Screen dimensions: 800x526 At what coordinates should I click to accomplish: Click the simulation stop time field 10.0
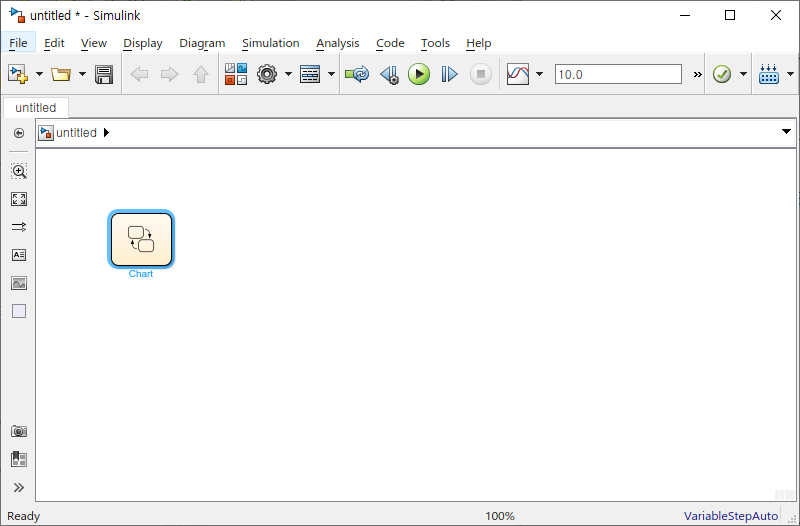pos(618,74)
